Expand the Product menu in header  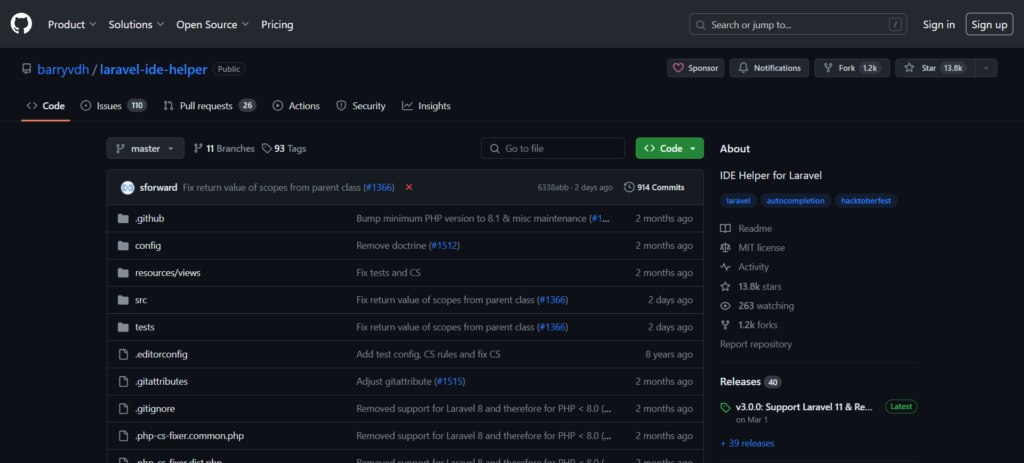point(72,24)
